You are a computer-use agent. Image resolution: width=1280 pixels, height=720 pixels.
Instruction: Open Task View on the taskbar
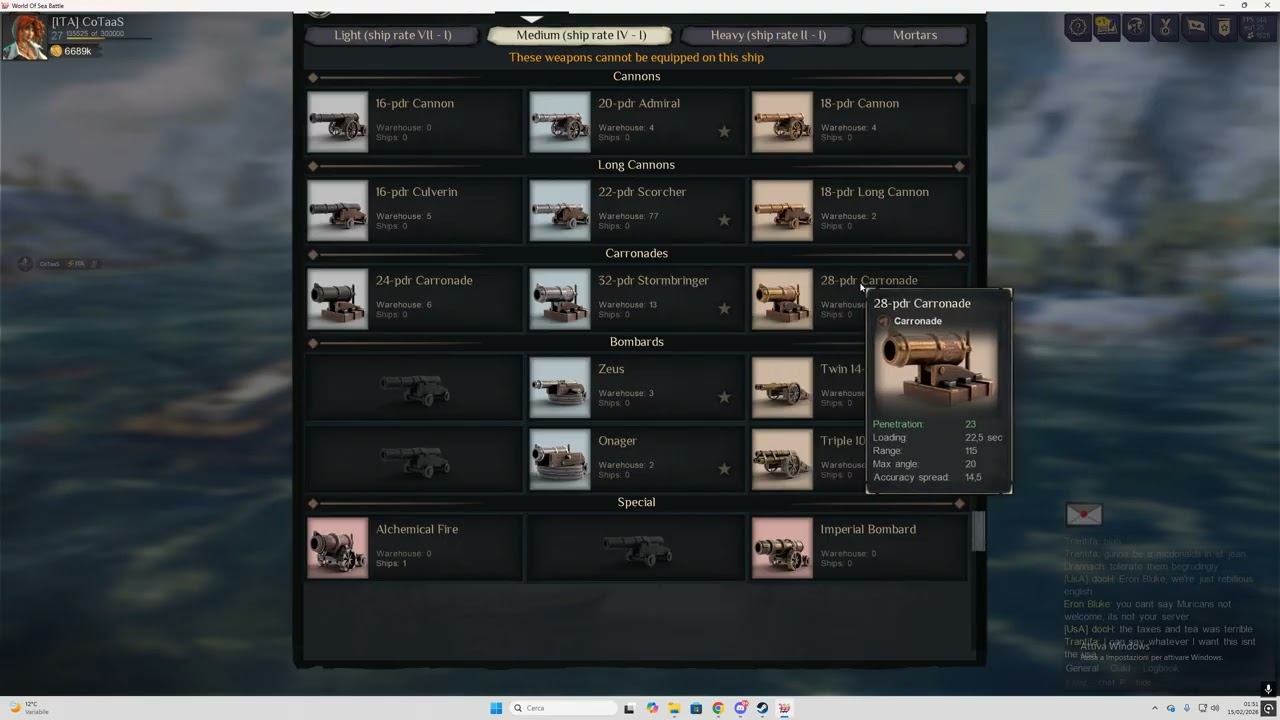tap(629, 708)
